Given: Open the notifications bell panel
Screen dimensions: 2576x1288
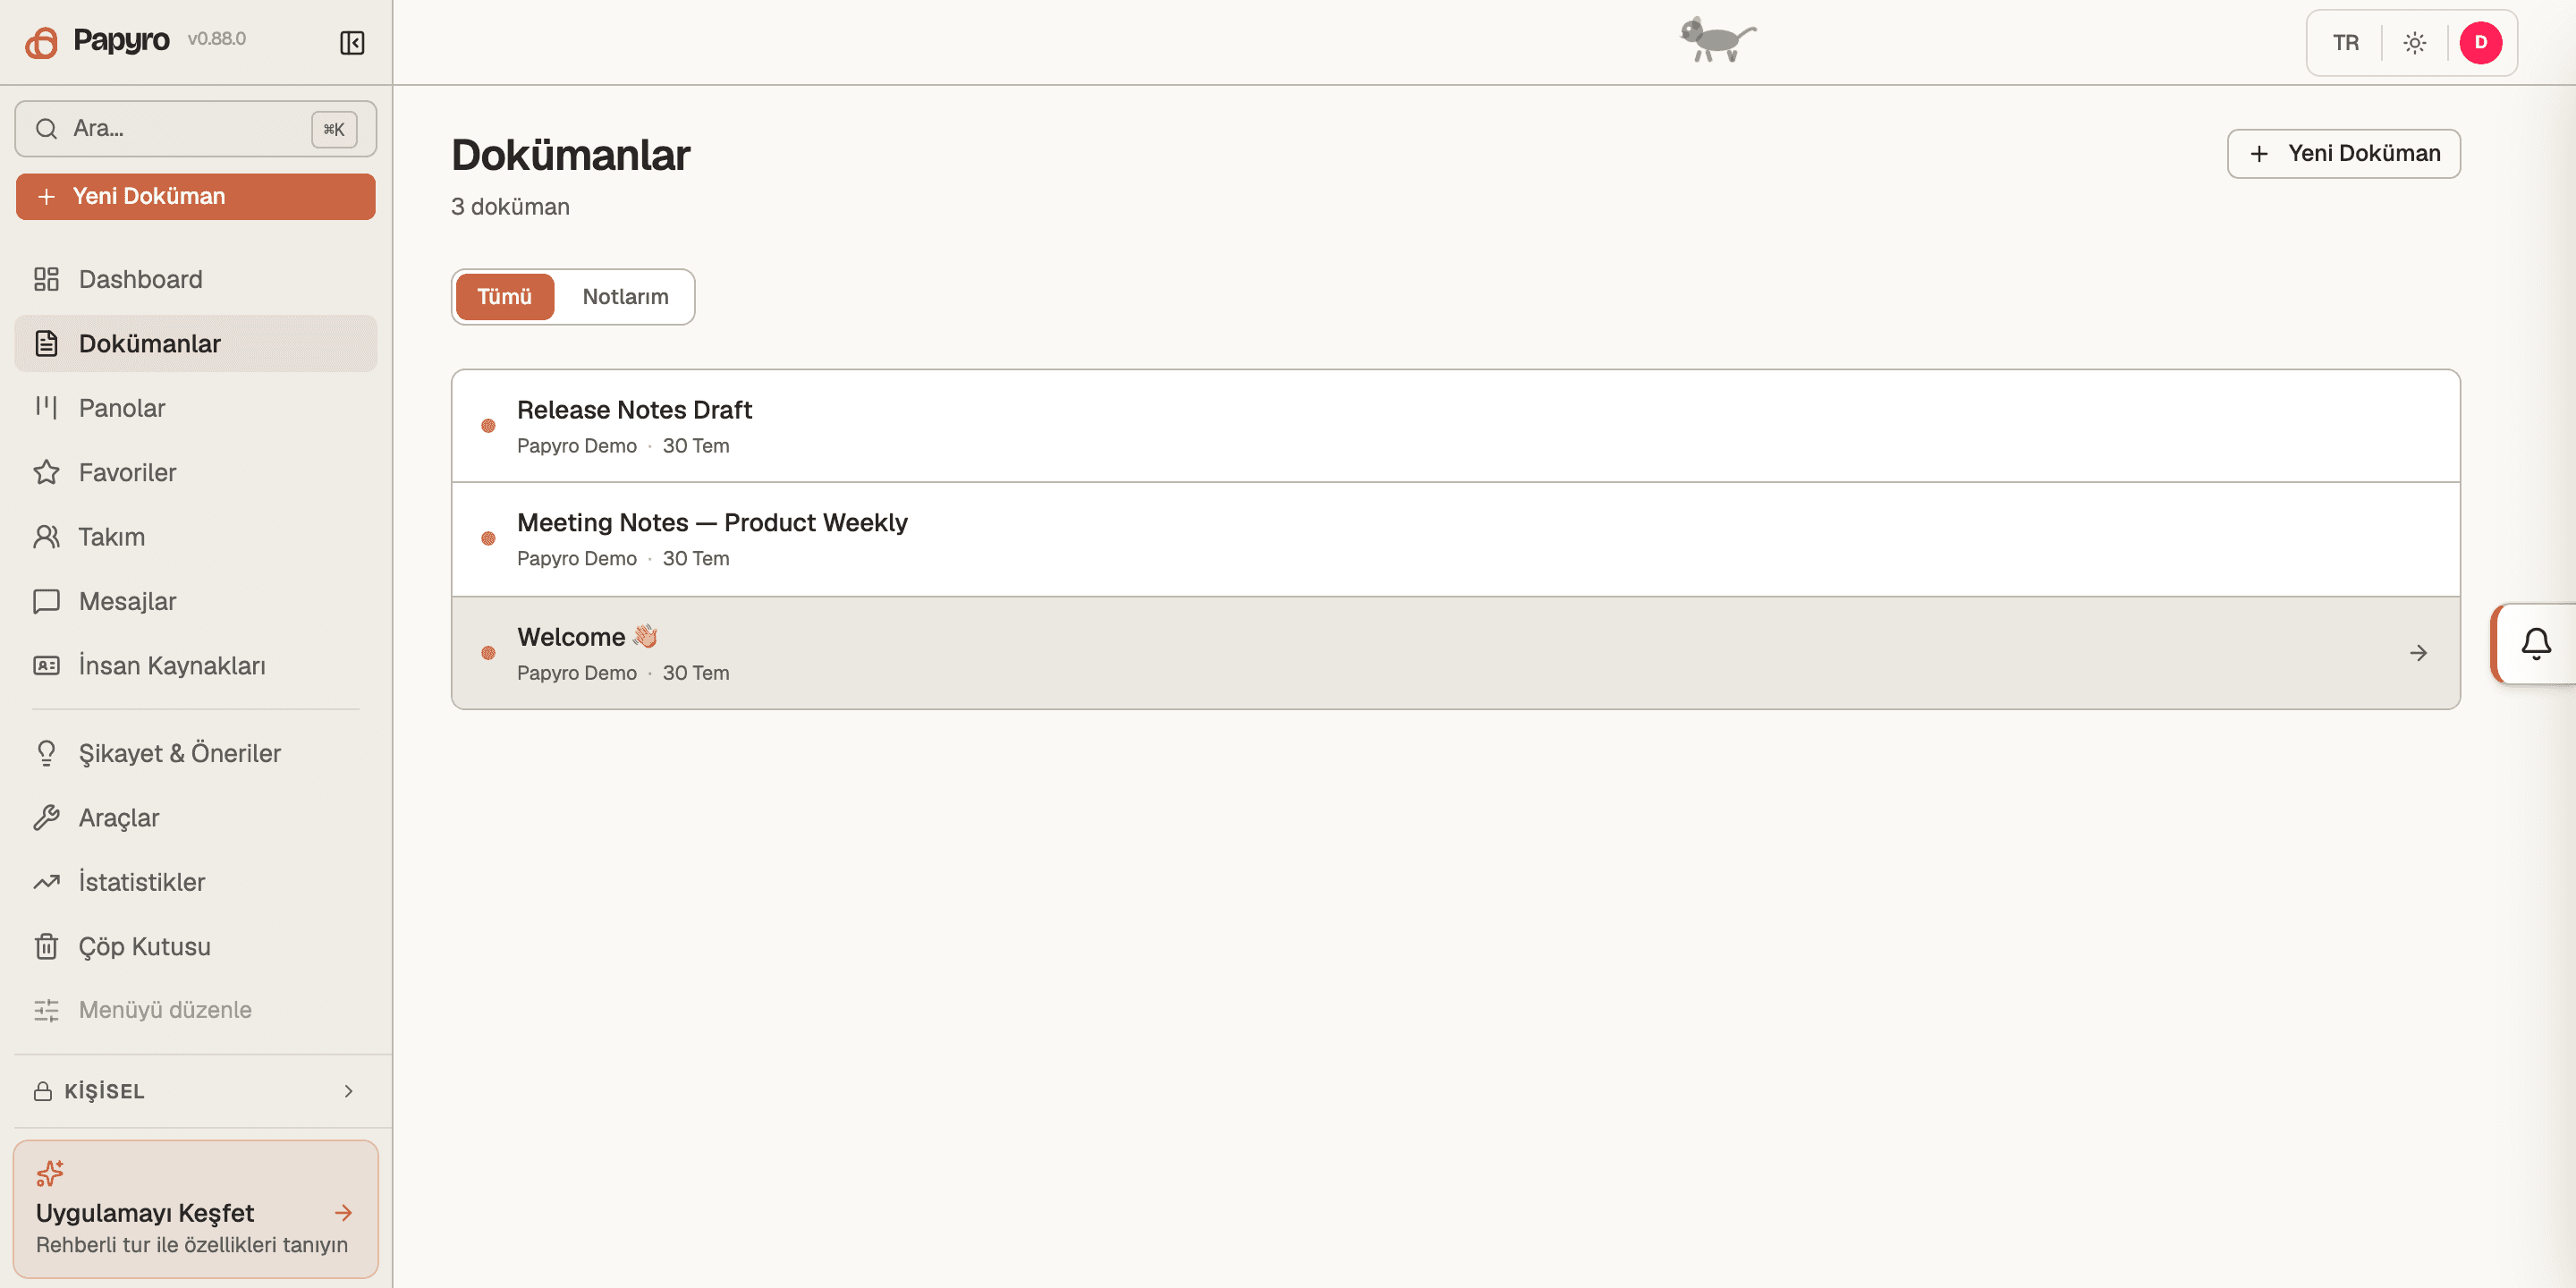Looking at the screenshot, I should click(x=2535, y=644).
